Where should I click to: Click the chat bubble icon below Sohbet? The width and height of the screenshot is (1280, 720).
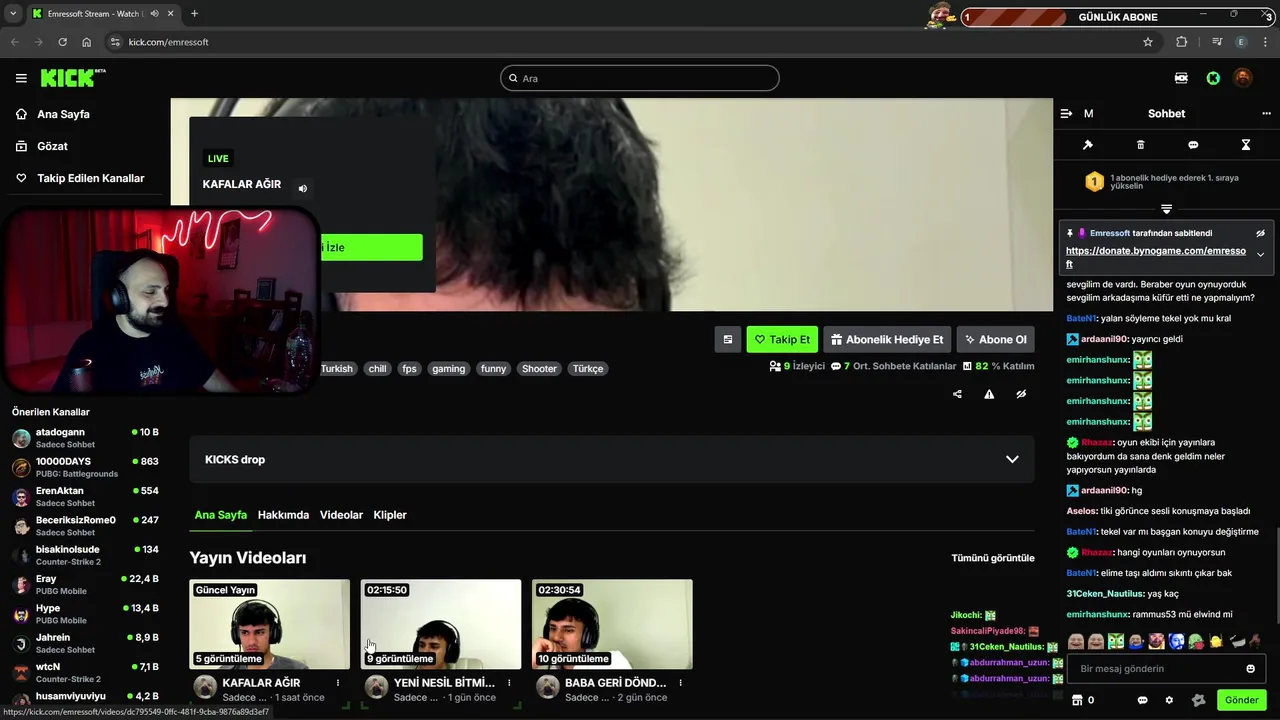point(1193,145)
